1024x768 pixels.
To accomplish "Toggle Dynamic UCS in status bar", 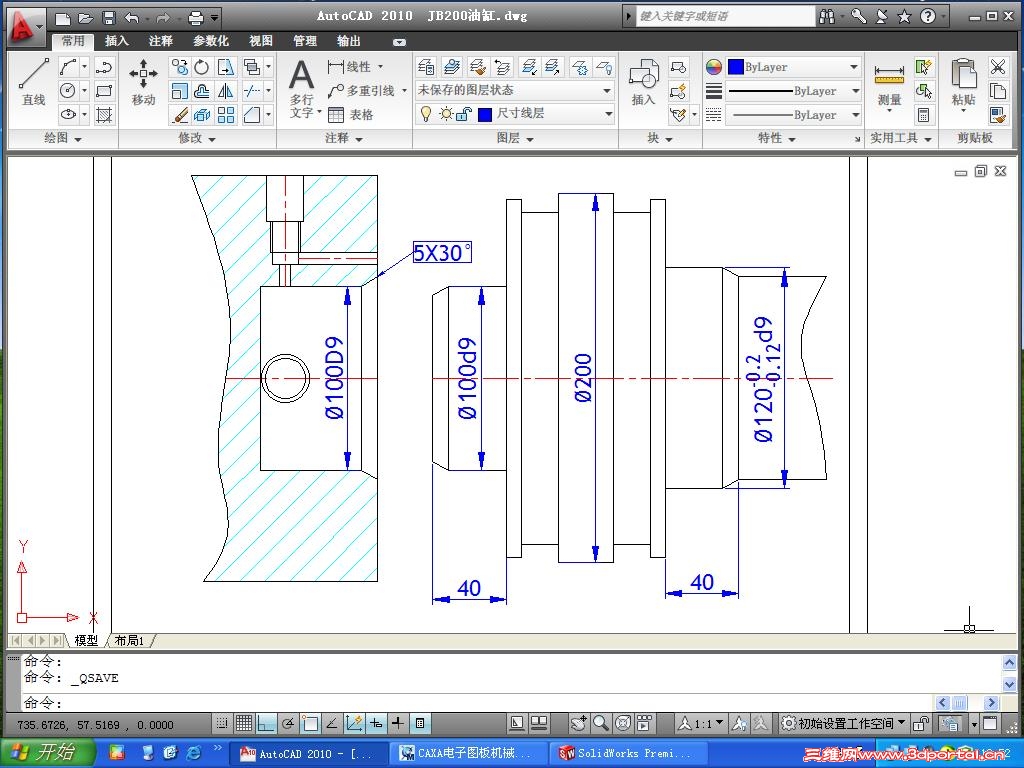I will 354,724.
